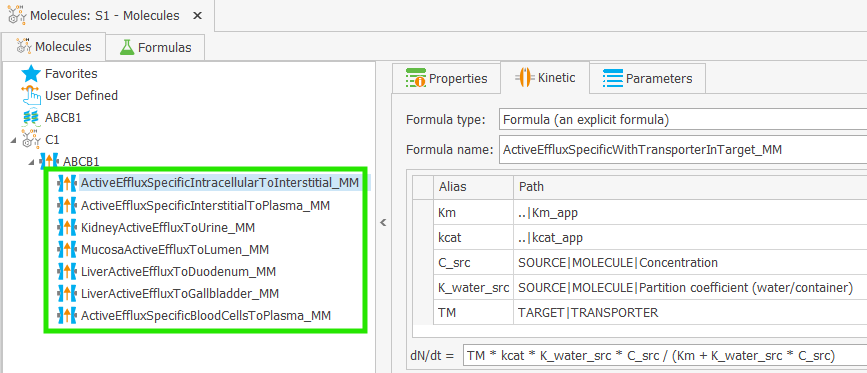Open the Parameters tab
867x373 pixels.
(x=647, y=78)
